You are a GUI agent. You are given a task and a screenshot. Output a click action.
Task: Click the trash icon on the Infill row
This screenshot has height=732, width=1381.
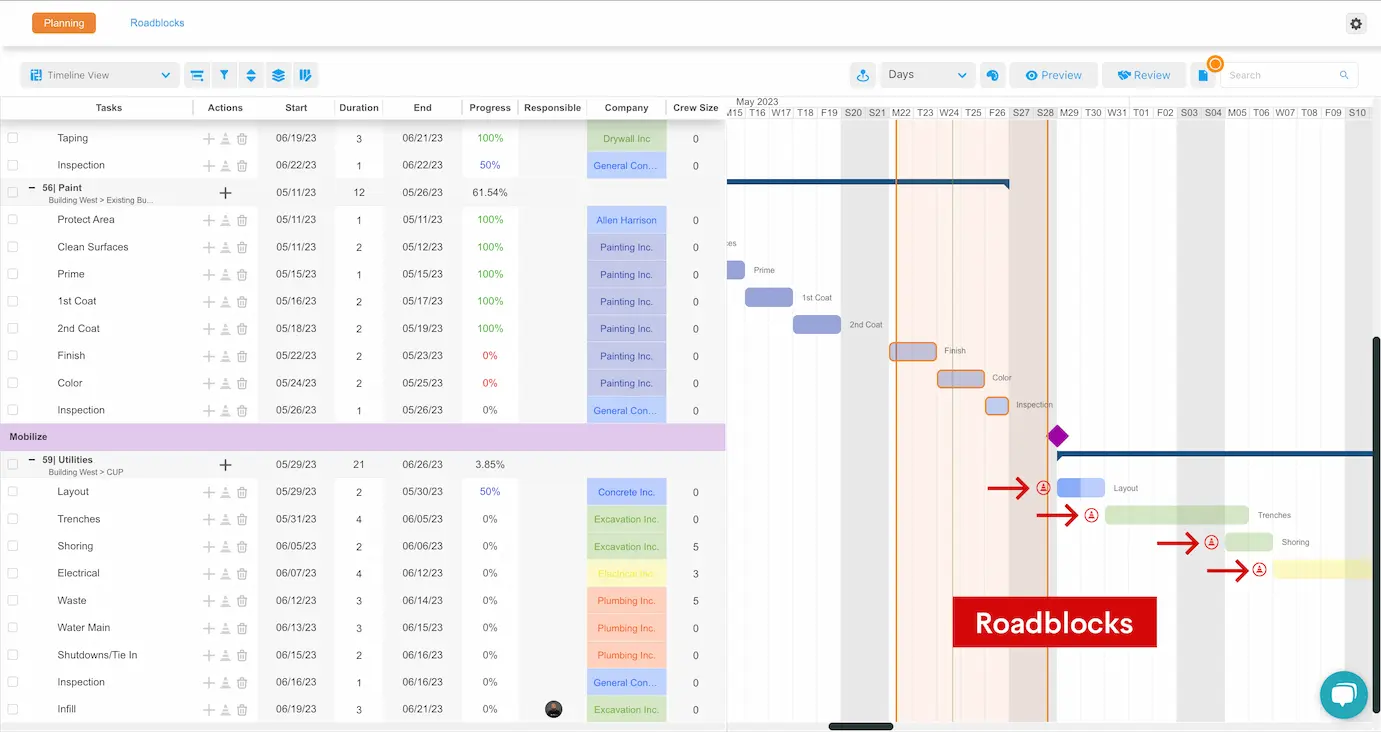point(242,710)
